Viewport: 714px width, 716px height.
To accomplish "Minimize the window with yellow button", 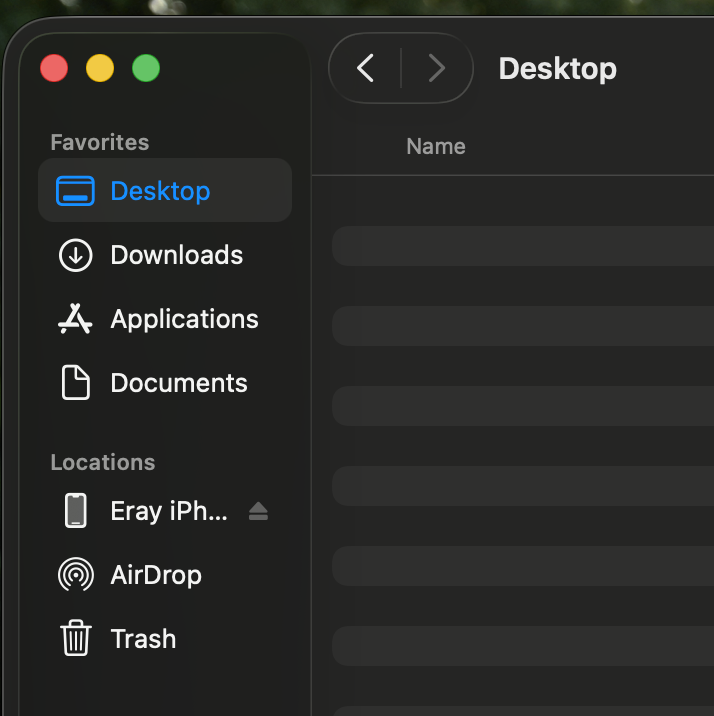I will pyautogui.click(x=100, y=68).
